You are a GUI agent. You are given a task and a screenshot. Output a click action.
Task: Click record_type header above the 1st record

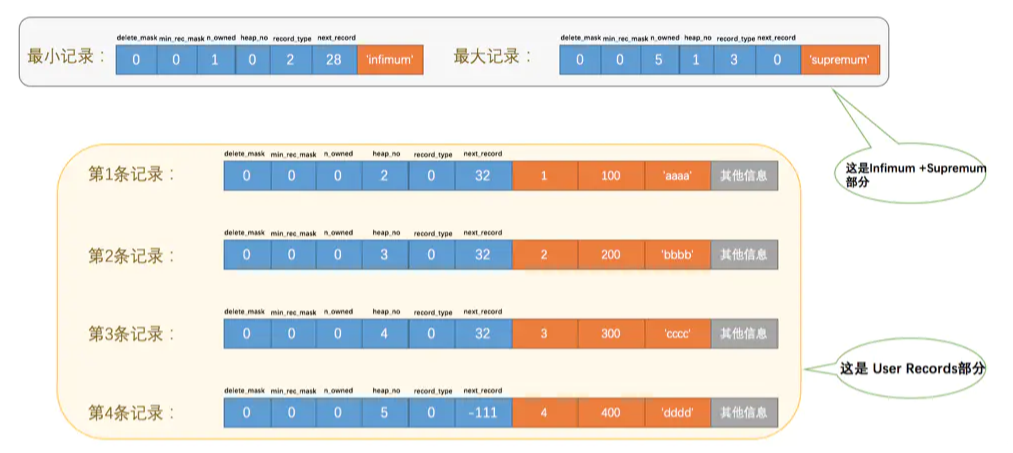pos(433,155)
